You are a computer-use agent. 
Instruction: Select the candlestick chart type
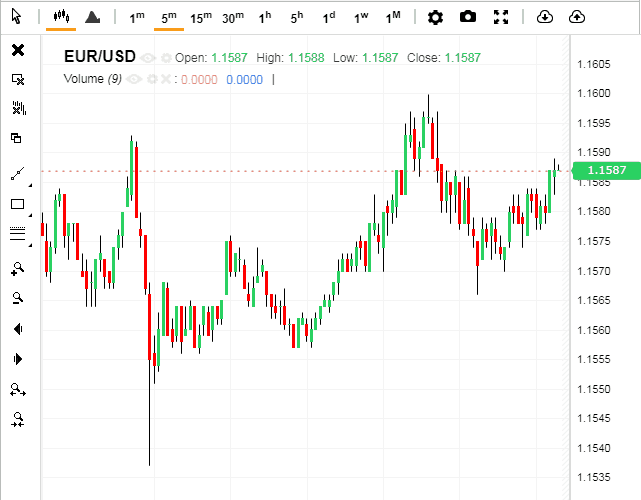61,17
